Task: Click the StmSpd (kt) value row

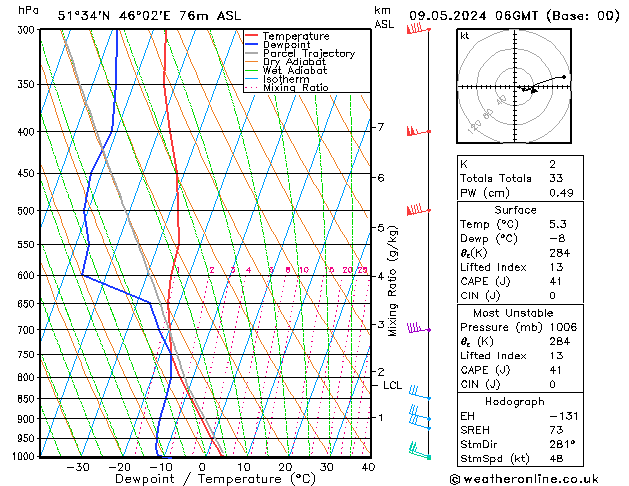Action: pyautogui.click(x=512, y=460)
